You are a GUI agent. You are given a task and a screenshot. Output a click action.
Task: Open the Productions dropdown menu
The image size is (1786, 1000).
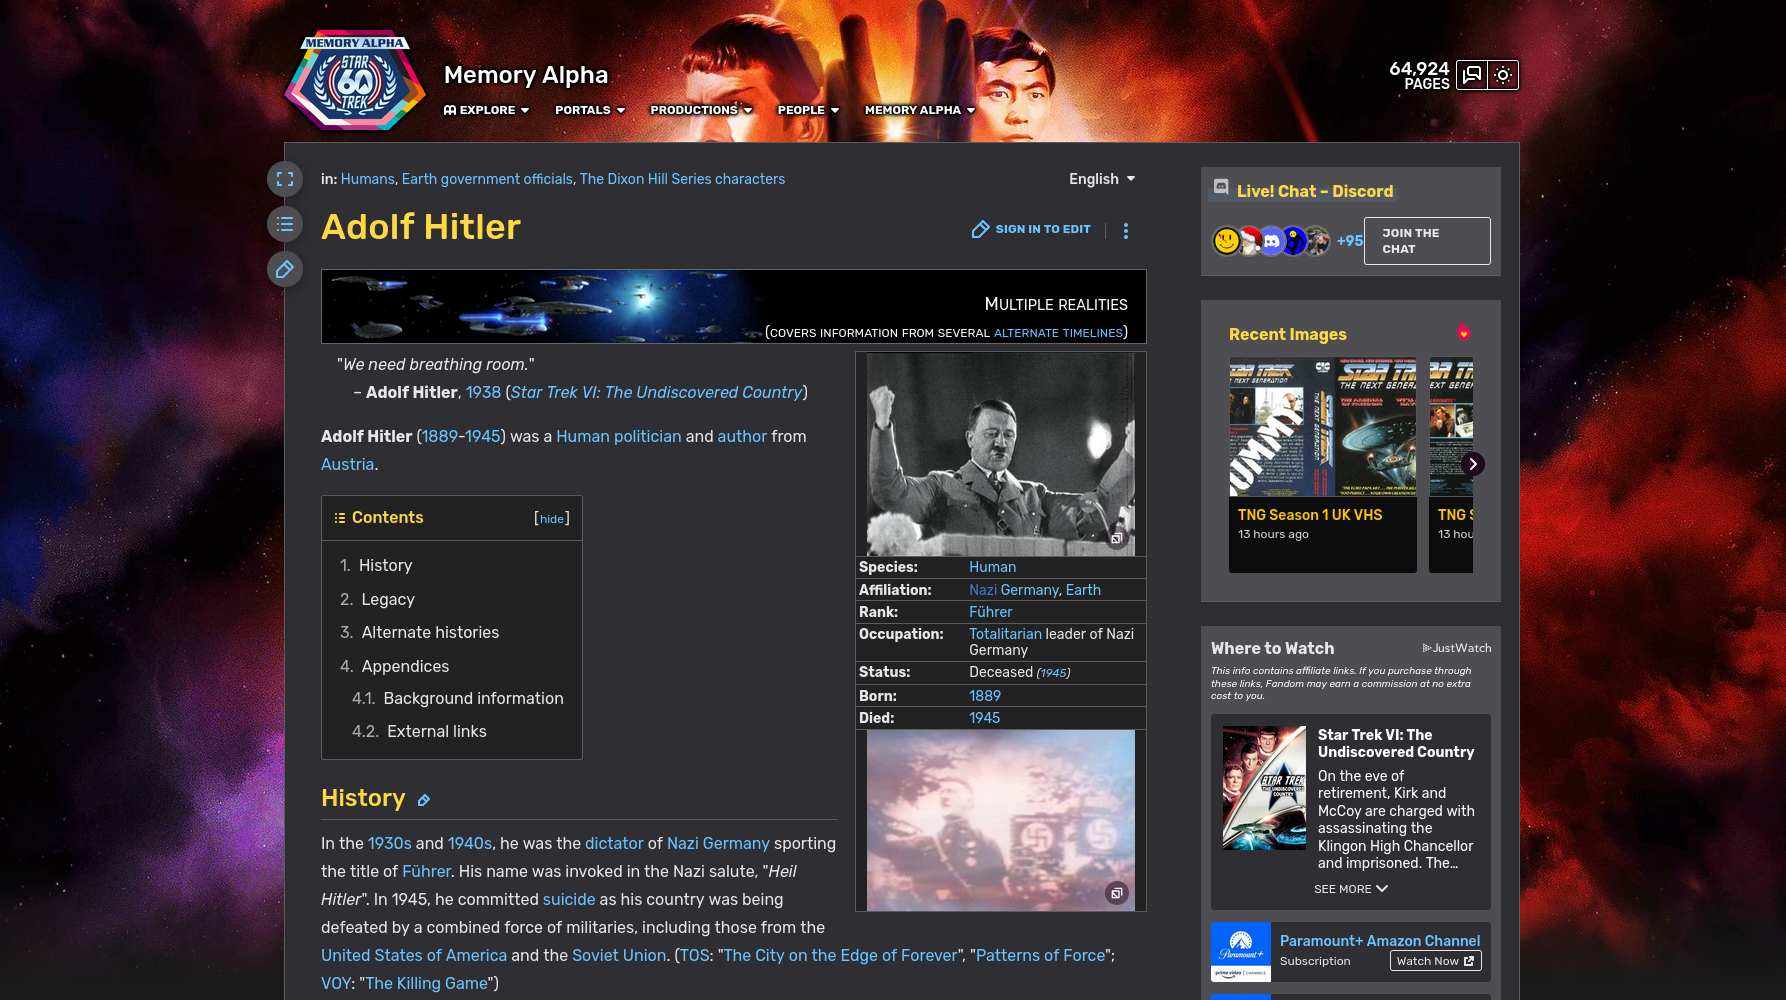click(x=701, y=110)
